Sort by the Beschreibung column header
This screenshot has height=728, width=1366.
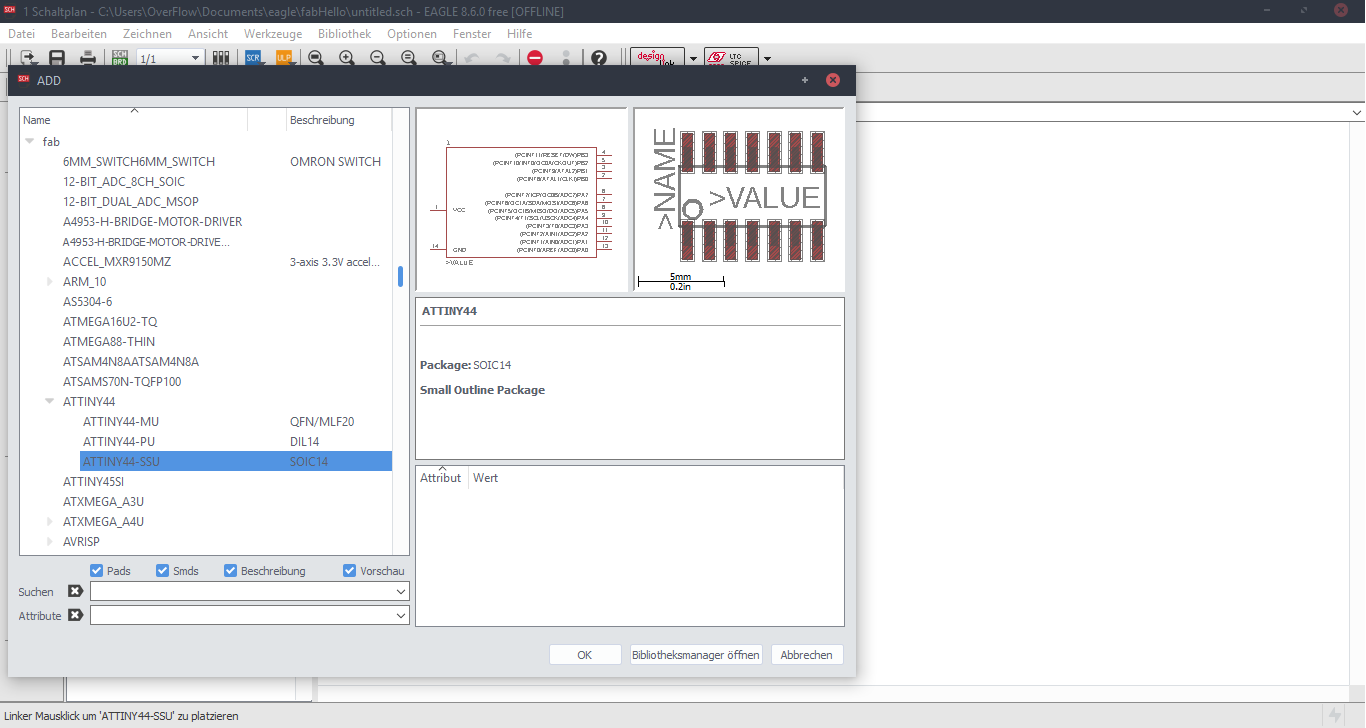(x=339, y=120)
